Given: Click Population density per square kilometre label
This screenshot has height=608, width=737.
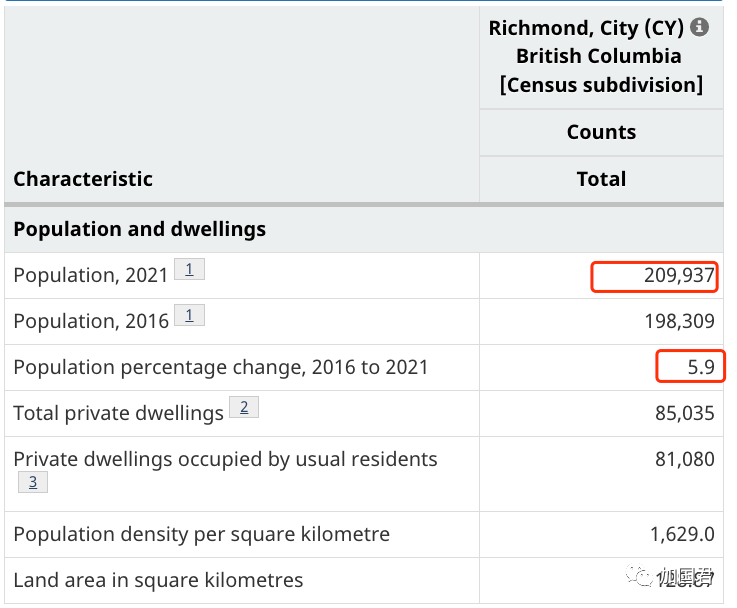Looking at the screenshot, I should (x=202, y=534).
